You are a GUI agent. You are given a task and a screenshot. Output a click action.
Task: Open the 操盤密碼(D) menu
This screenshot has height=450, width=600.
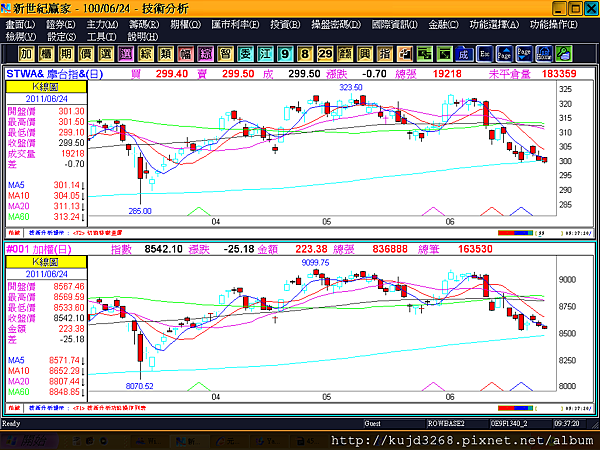click(x=336, y=24)
